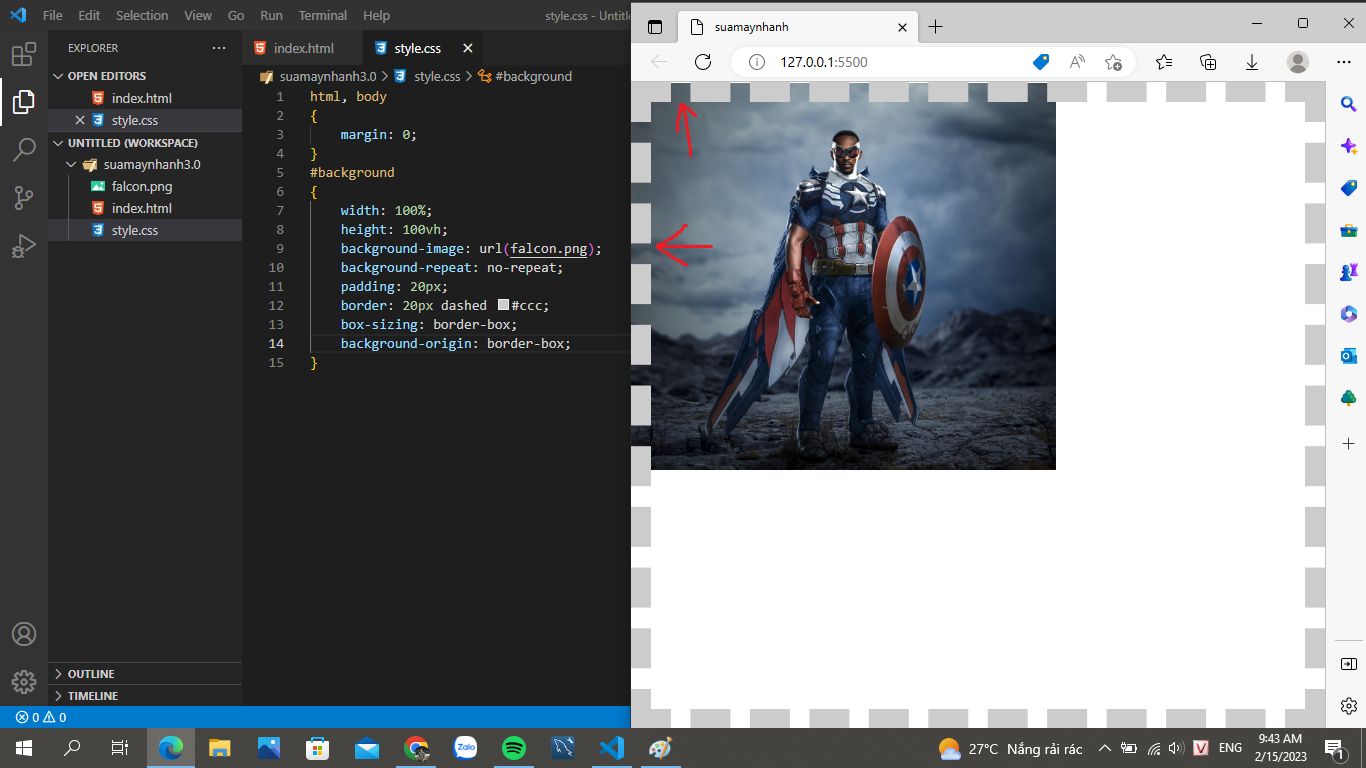This screenshot has height=768, width=1366.
Task: Open Search in Edge sidebar
Action: (1348, 104)
